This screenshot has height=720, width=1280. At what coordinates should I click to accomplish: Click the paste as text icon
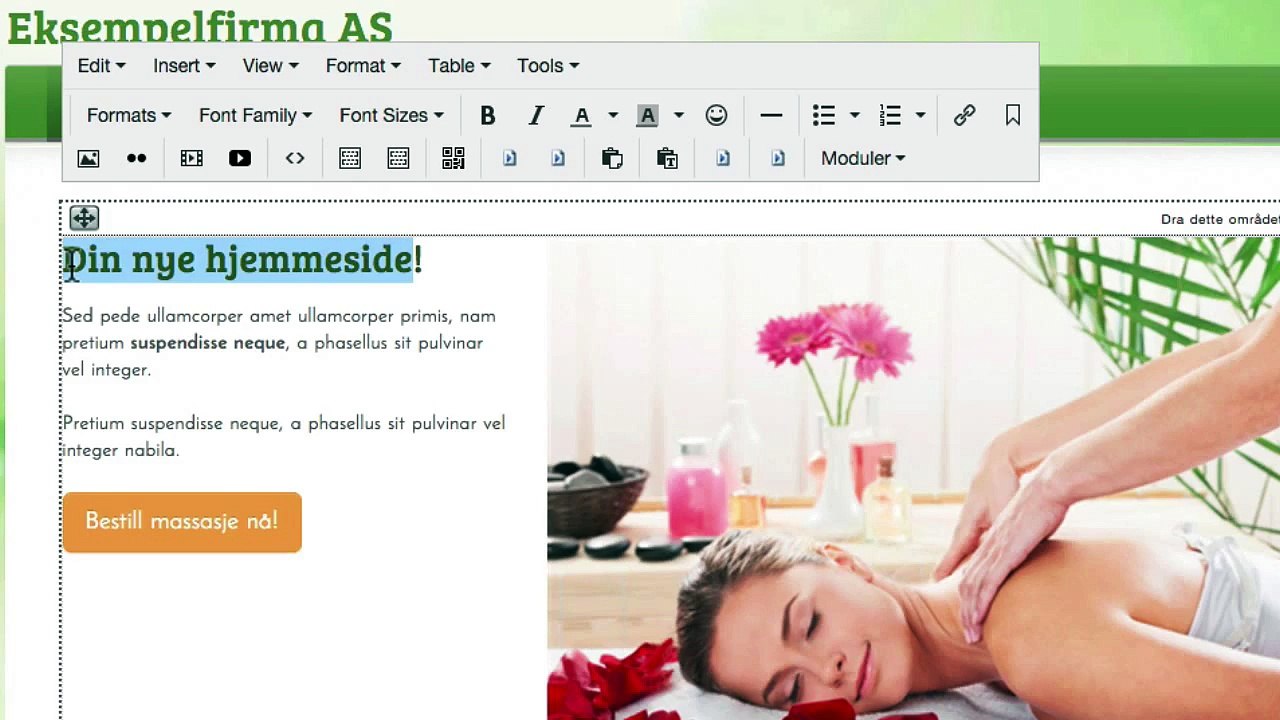click(x=667, y=158)
